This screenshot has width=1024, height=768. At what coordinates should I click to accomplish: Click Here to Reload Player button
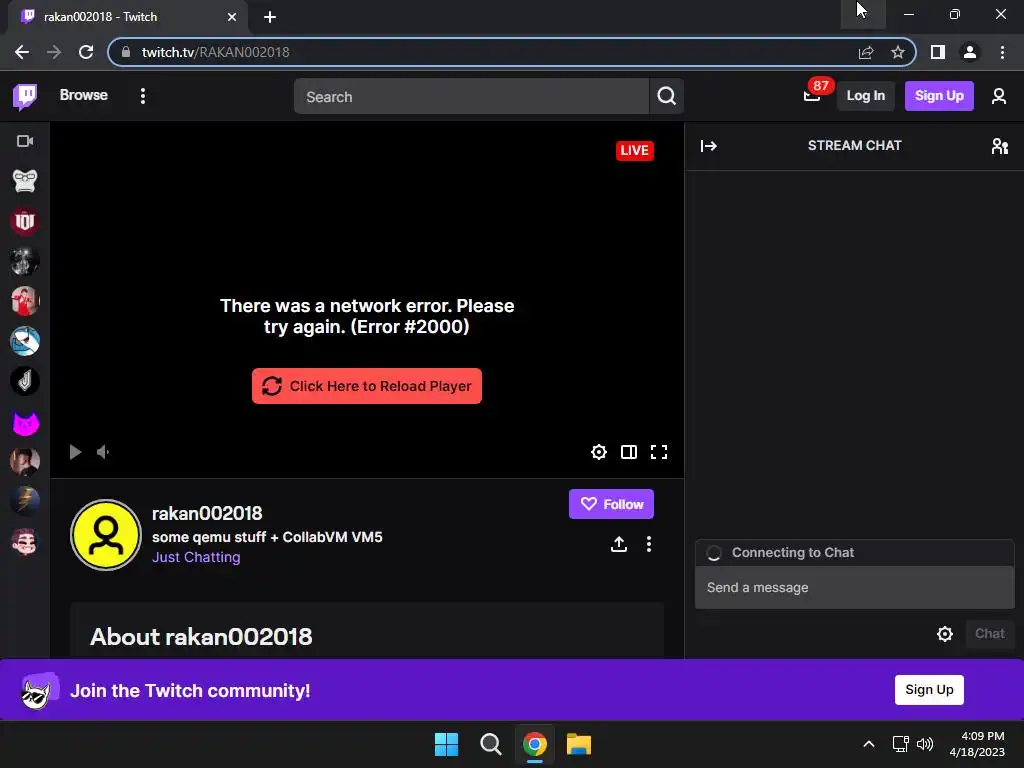click(x=366, y=386)
